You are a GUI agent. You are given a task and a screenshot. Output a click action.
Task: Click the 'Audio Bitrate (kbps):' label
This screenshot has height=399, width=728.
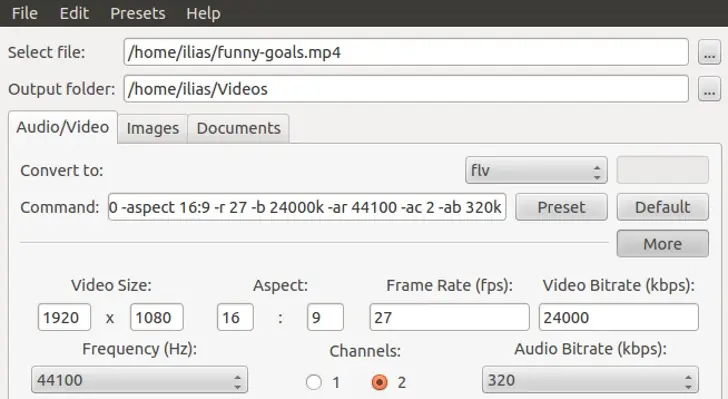coord(590,349)
